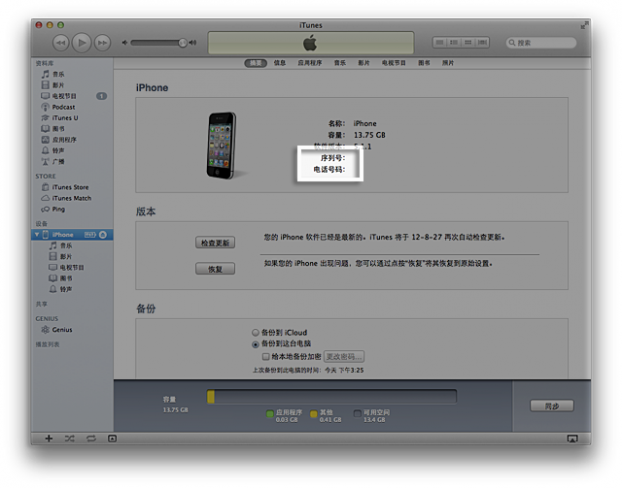The width and height of the screenshot is (622, 488).
Task: Click the volume slider knob
Action: [183, 43]
